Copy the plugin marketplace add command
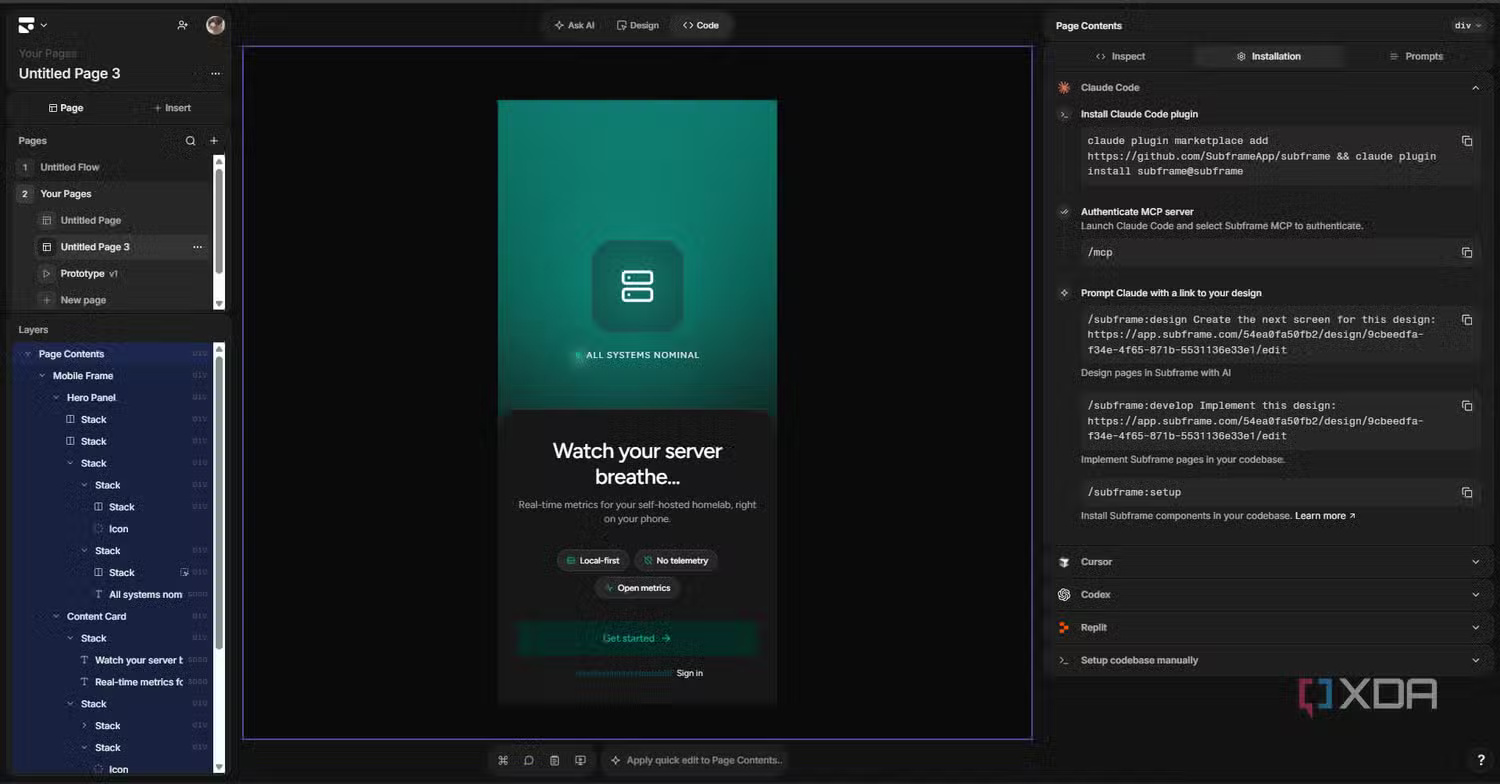1500x784 pixels. click(x=1467, y=141)
